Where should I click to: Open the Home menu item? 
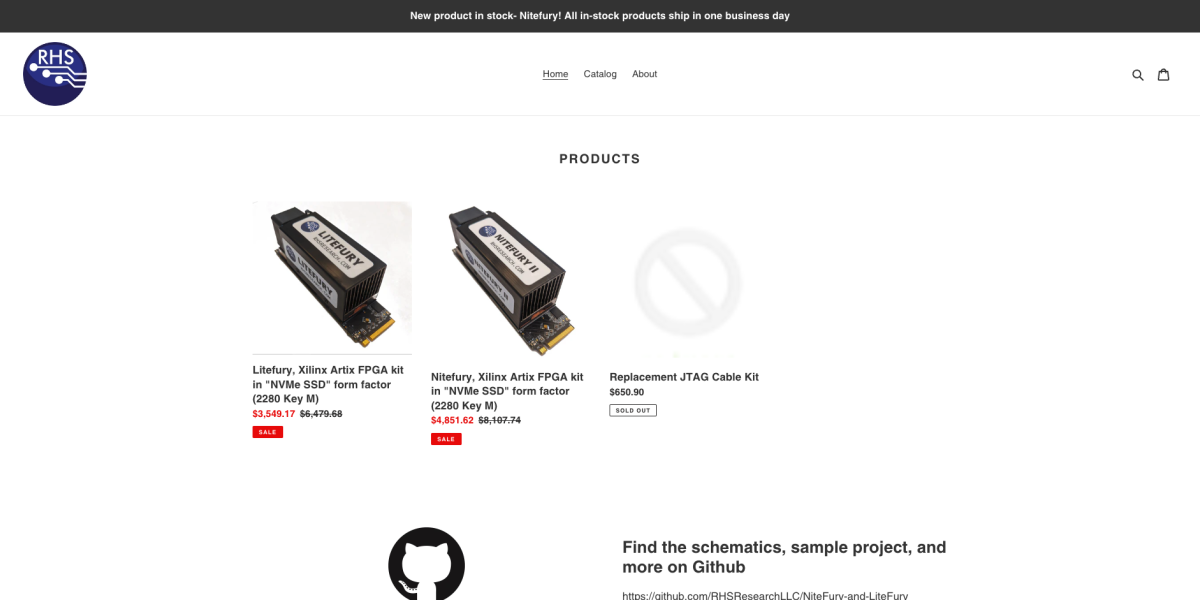tap(555, 74)
